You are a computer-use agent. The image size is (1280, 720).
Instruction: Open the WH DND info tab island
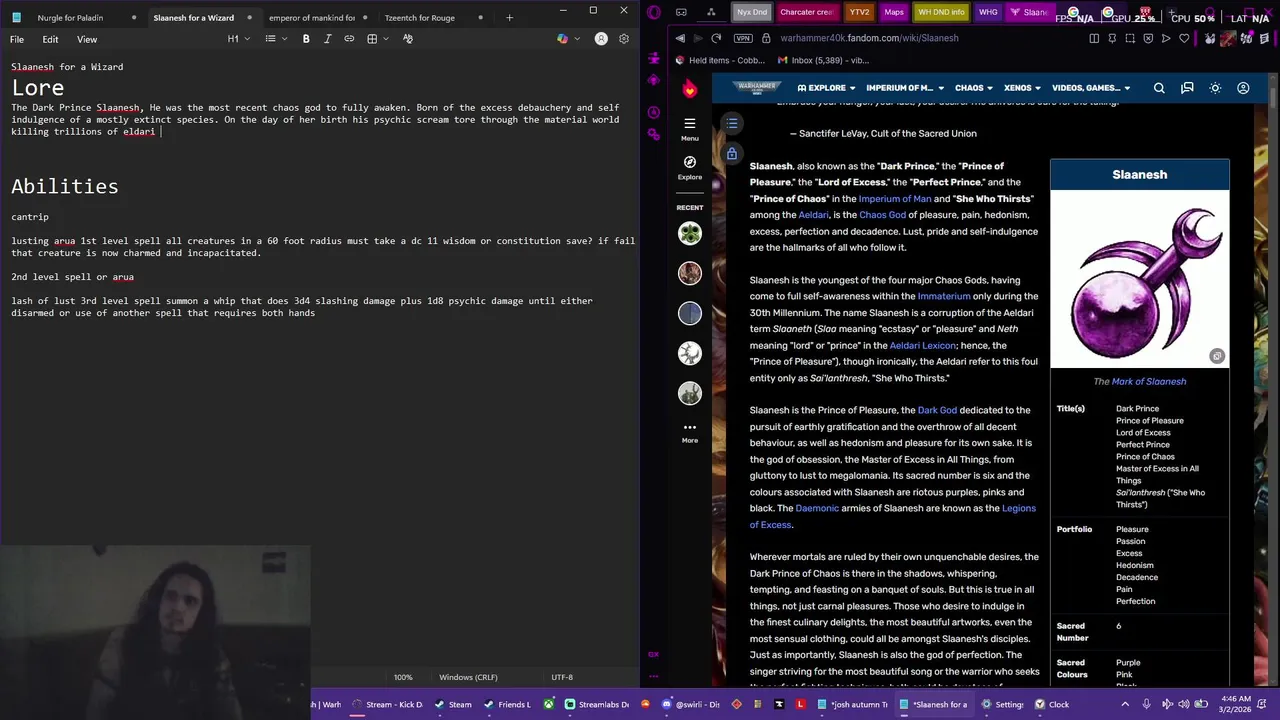tap(941, 12)
